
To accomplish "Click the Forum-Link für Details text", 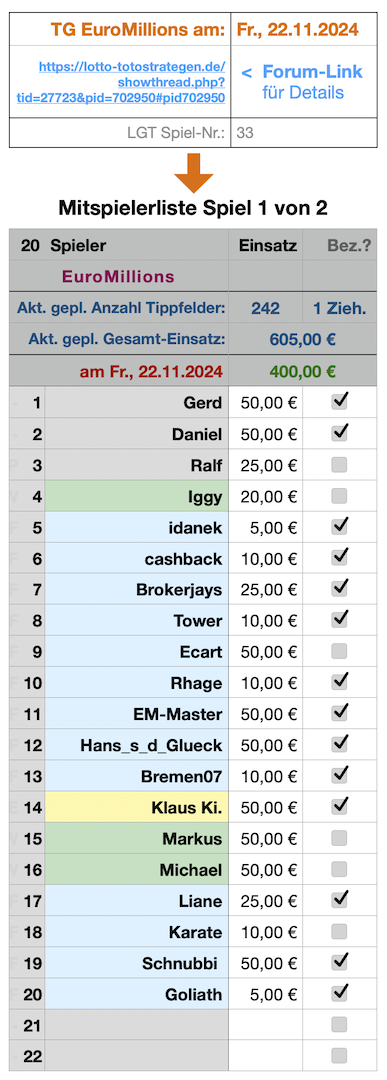I will (302, 82).
